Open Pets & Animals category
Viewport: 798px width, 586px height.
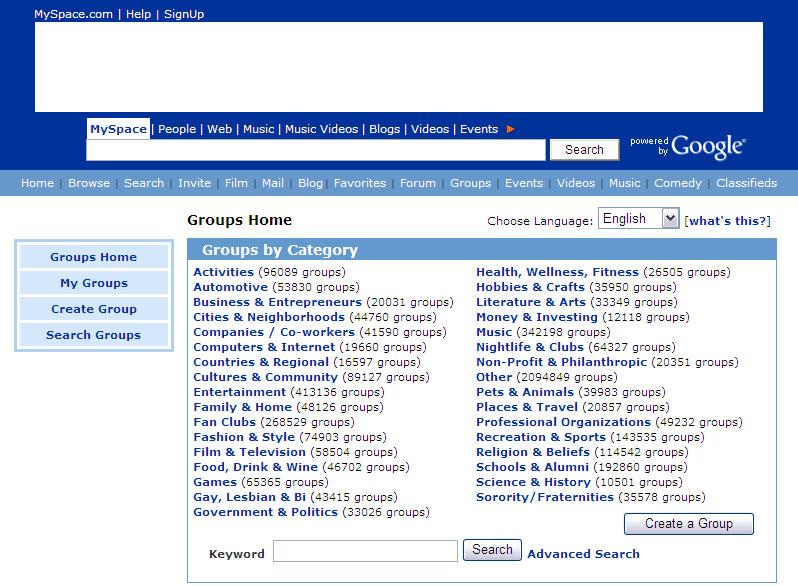(525, 392)
